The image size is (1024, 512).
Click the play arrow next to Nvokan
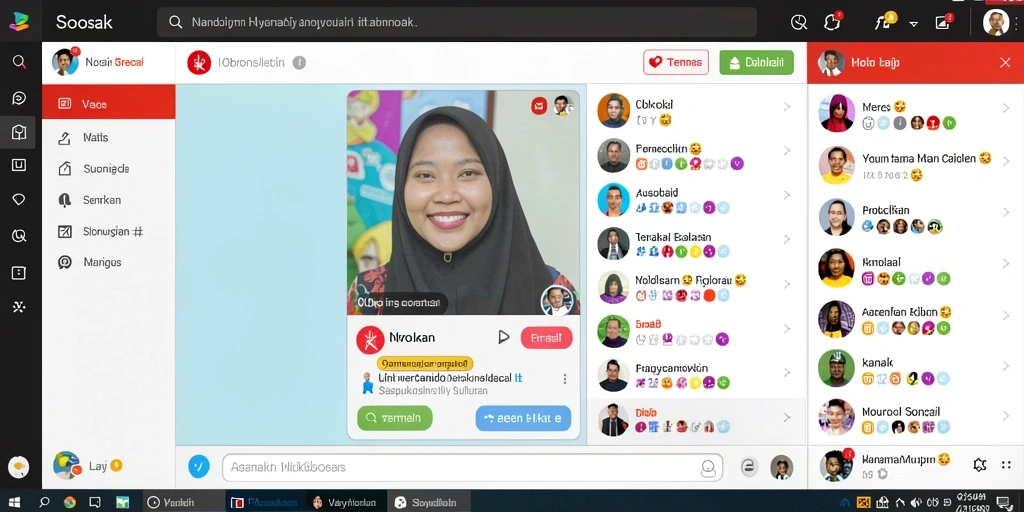tap(504, 337)
